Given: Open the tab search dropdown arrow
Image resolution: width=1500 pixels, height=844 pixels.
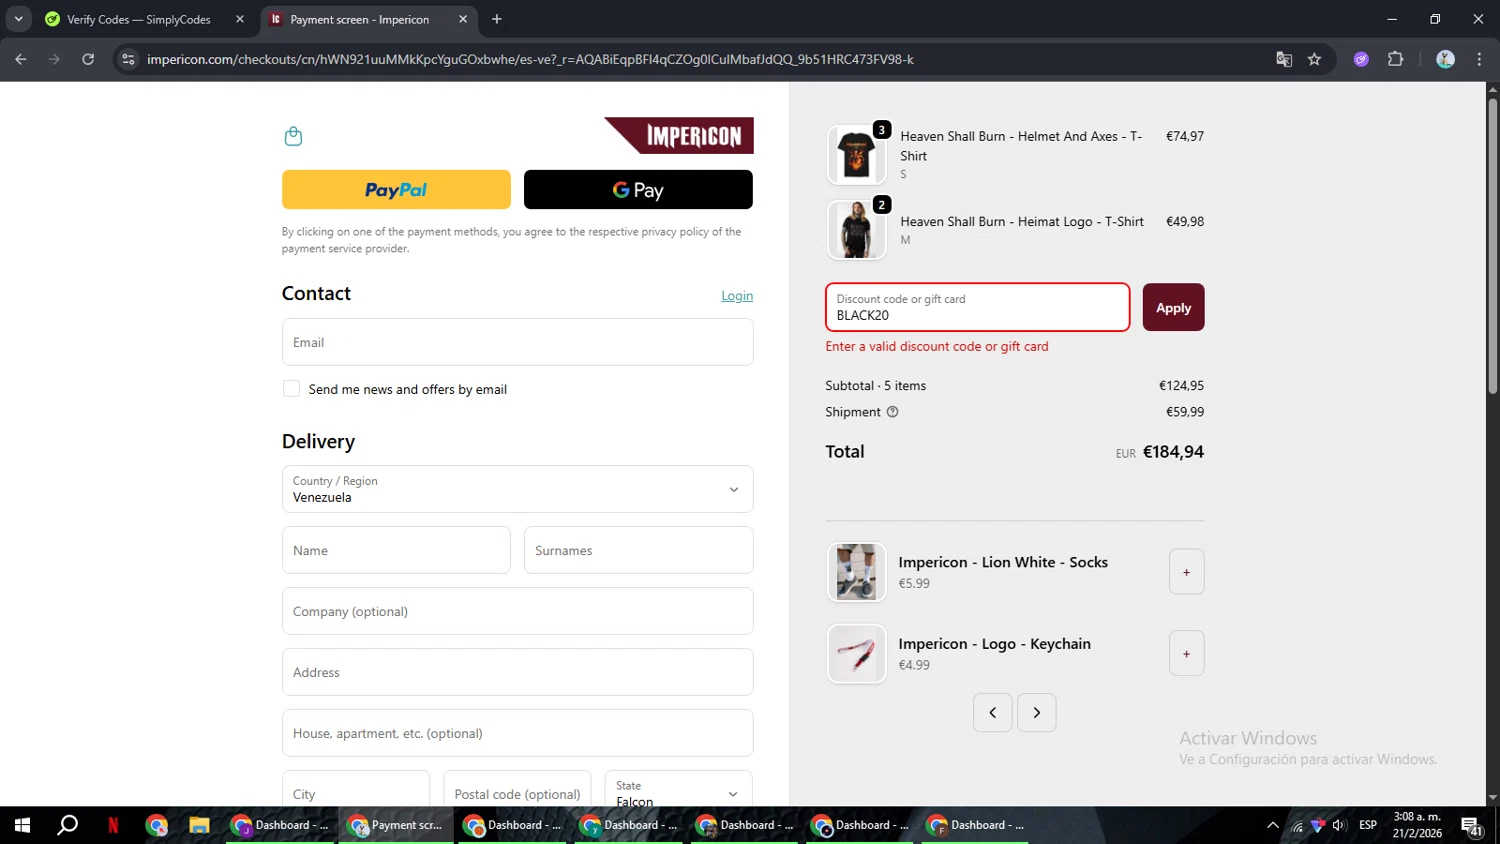Looking at the screenshot, I should pyautogui.click(x=18, y=19).
